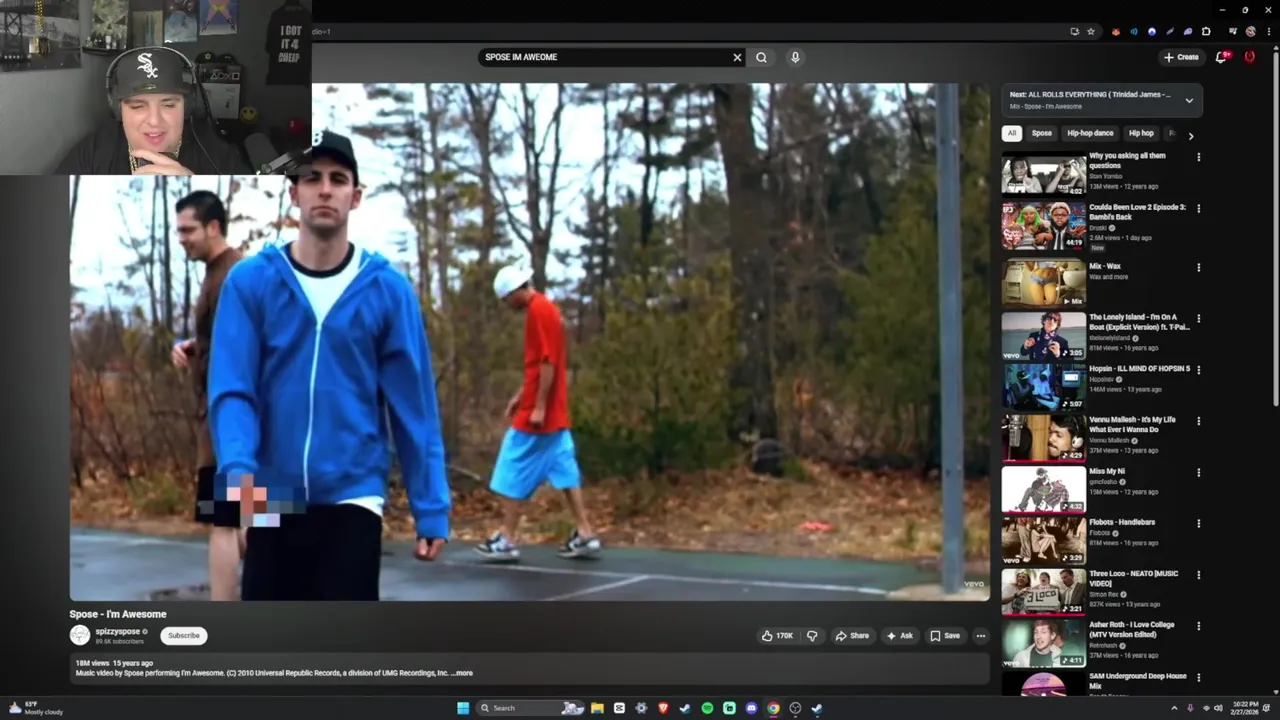Open Discord from the taskbar
Image resolution: width=1280 pixels, height=720 pixels.
[x=751, y=708]
